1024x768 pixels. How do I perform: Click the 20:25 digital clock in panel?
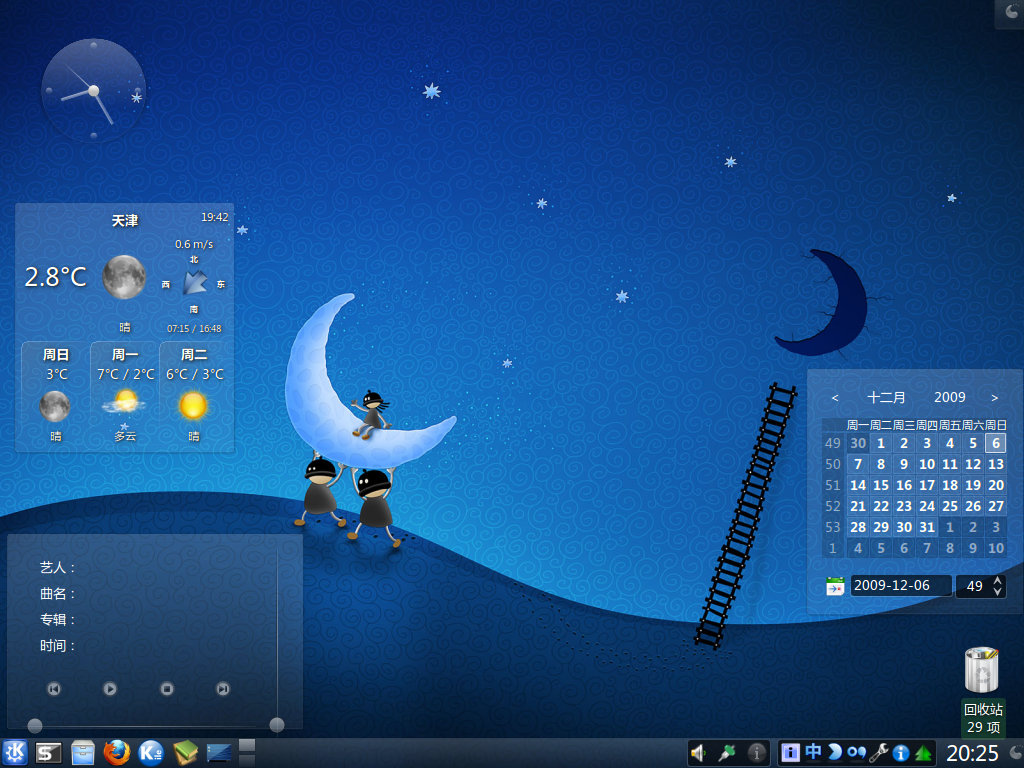[972, 754]
